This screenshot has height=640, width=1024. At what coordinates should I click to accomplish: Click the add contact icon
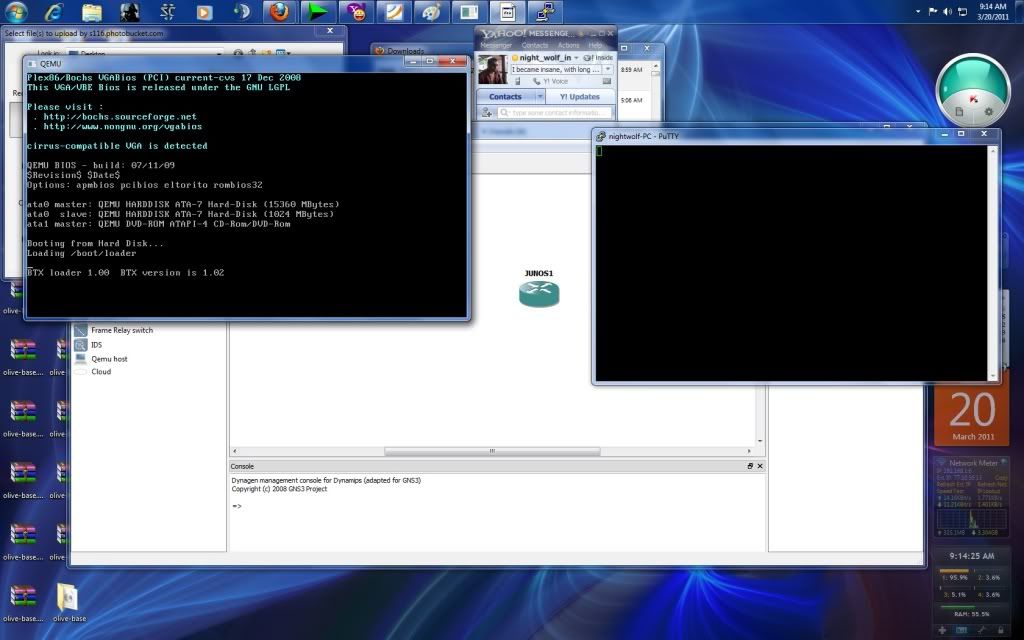487,113
